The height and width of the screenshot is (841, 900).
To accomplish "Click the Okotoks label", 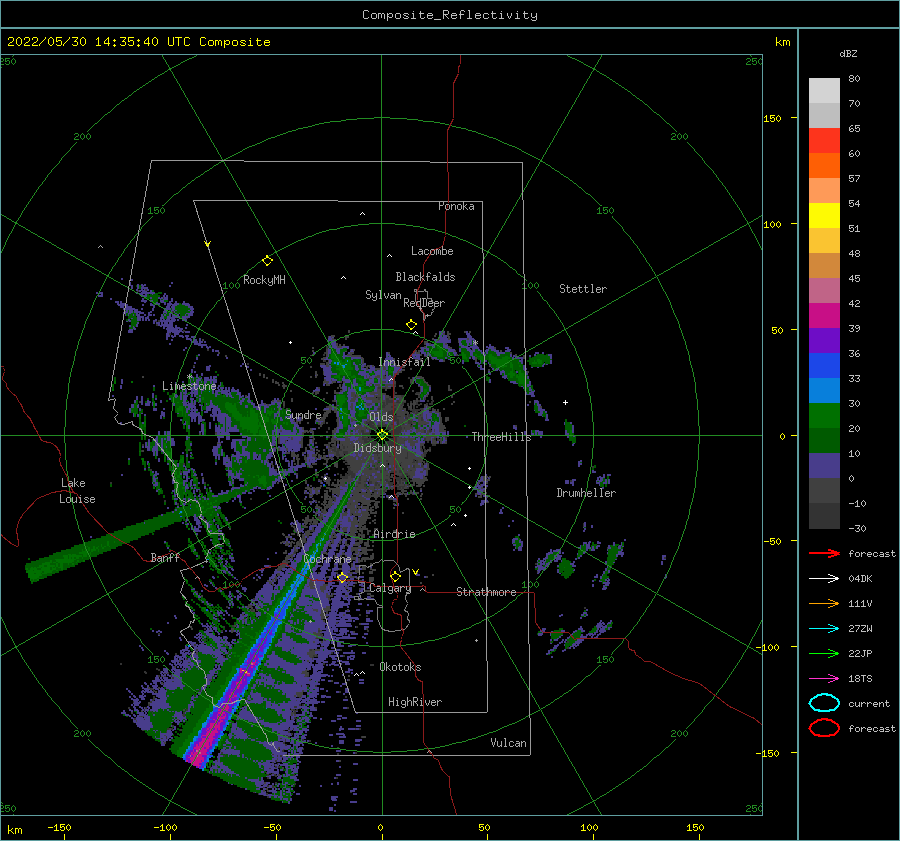I will 400,667.
